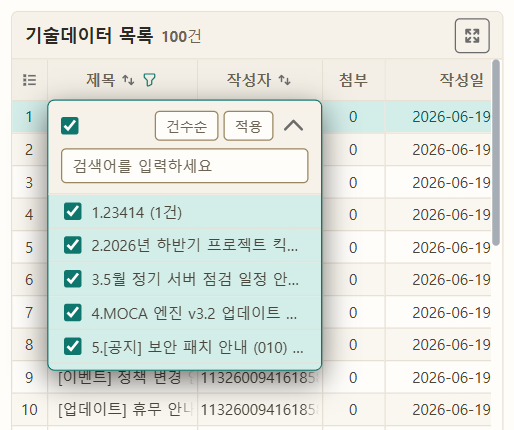The width and height of the screenshot is (514, 430).
Task: Select row number 5
Action: (29, 248)
